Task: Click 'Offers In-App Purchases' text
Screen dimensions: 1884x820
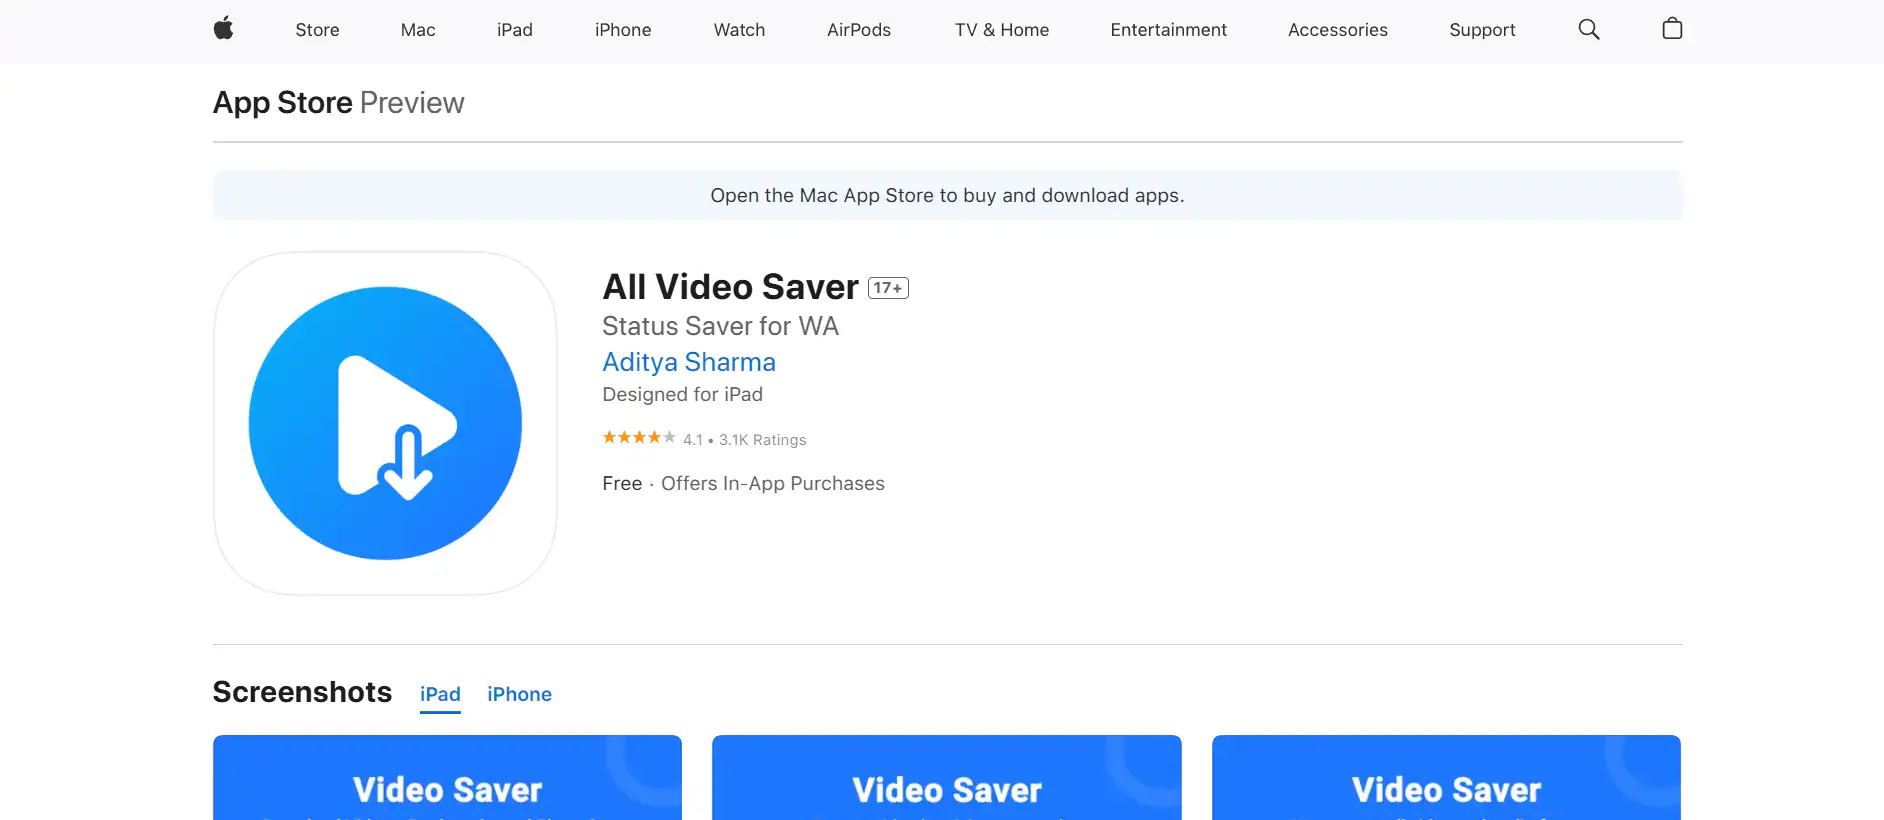Action: pos(773,484)
